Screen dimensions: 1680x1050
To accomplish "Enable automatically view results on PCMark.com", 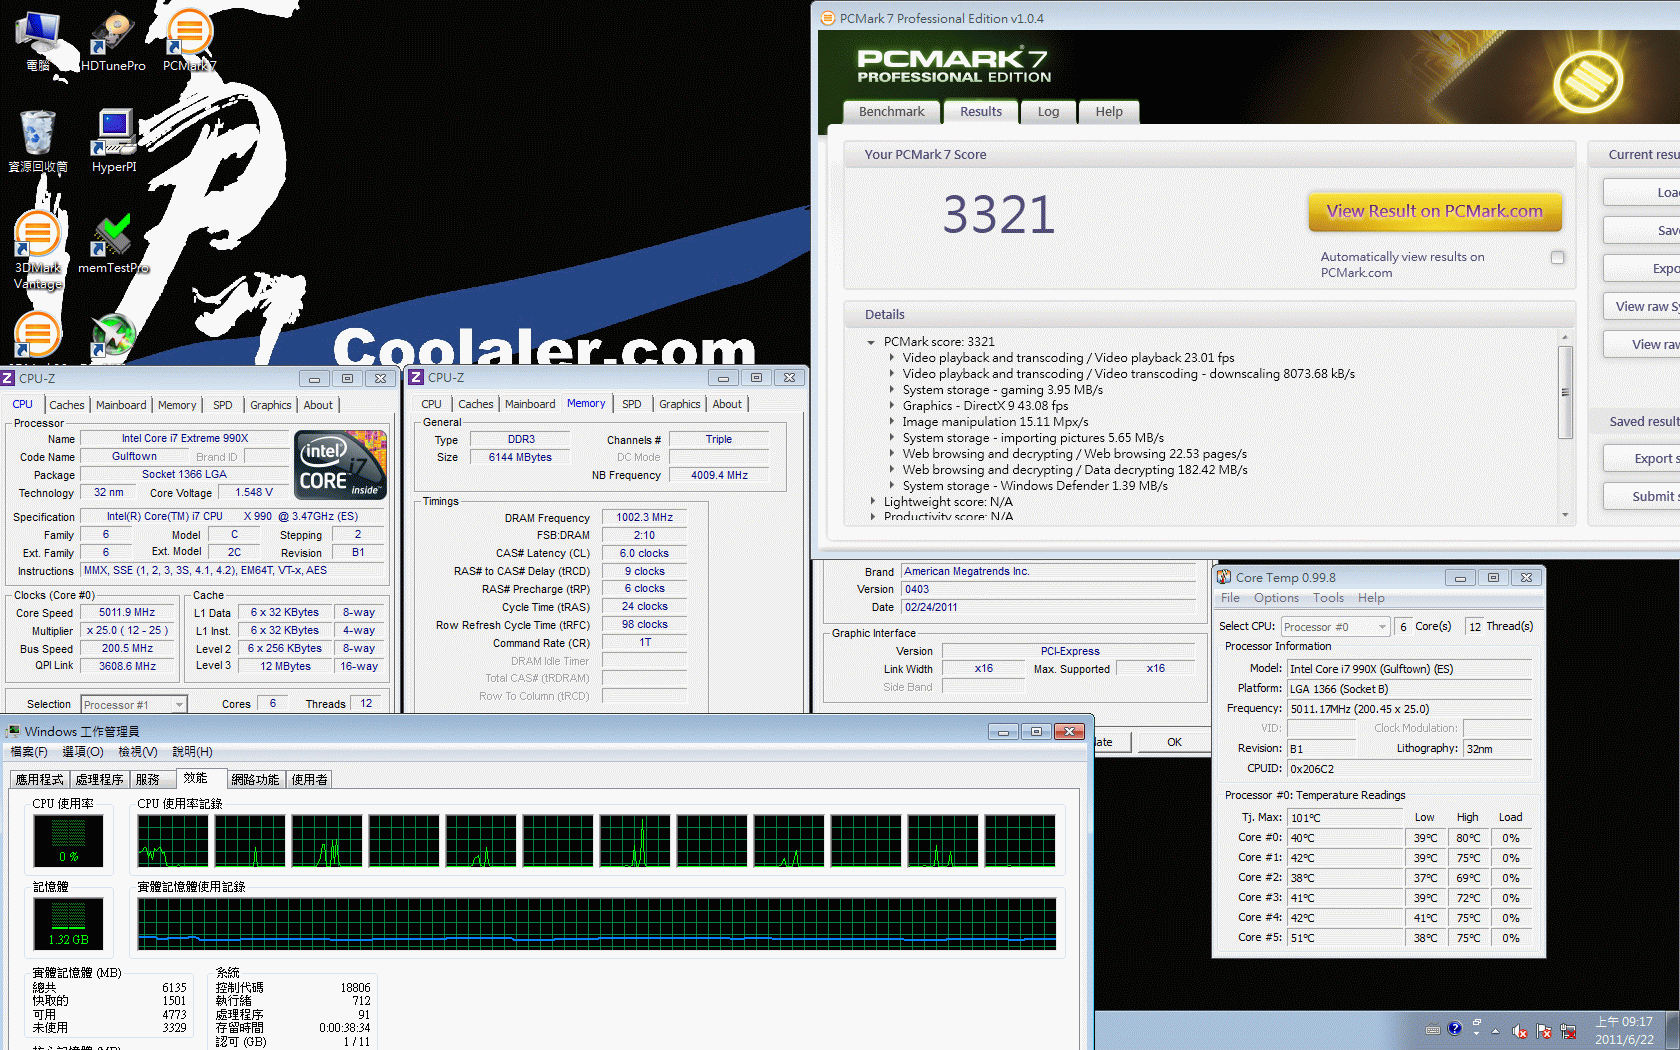I will click(1557, 258).
